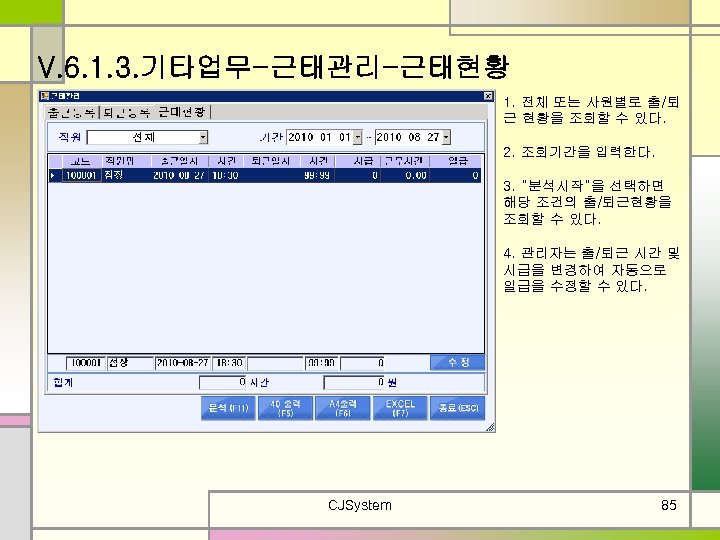Image resolution: width=720 pixels, height=540 pixels.
Task: Export with the EXCEL (F7) button
Action: tap(400, 408)
